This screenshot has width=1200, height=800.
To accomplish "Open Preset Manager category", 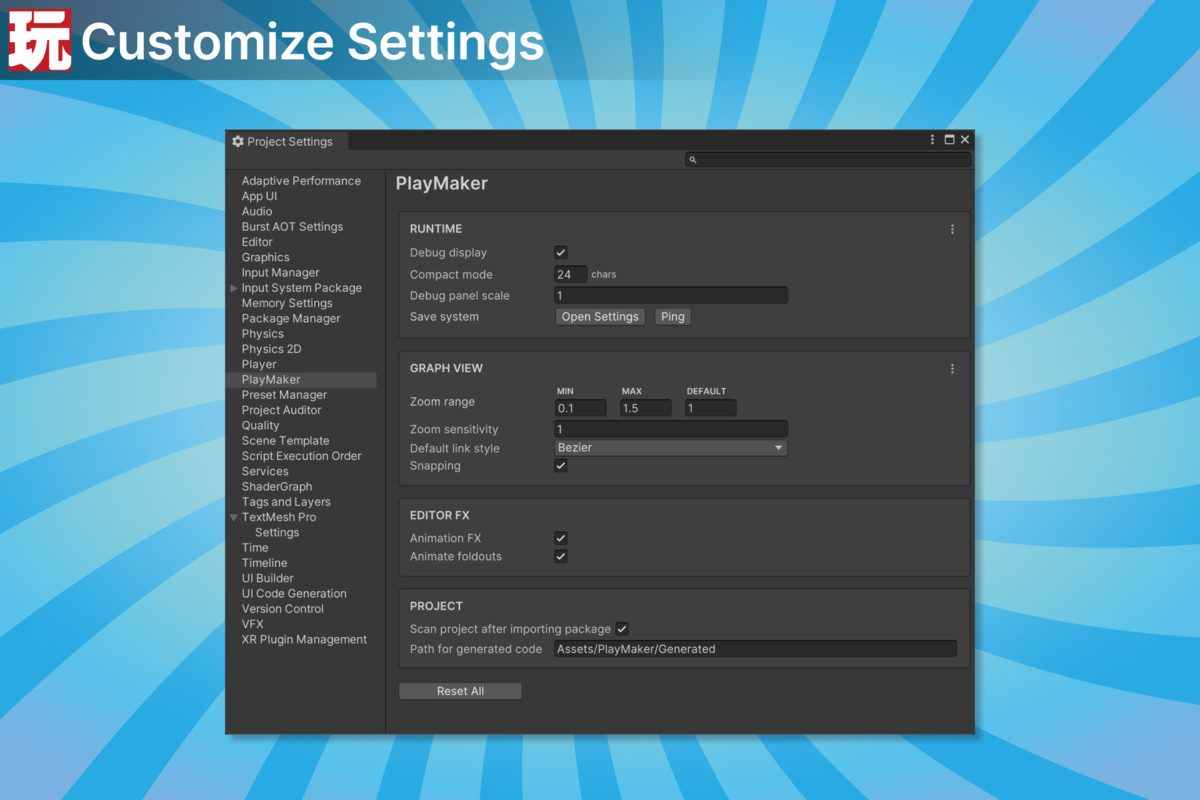I will tap(284, 395).
